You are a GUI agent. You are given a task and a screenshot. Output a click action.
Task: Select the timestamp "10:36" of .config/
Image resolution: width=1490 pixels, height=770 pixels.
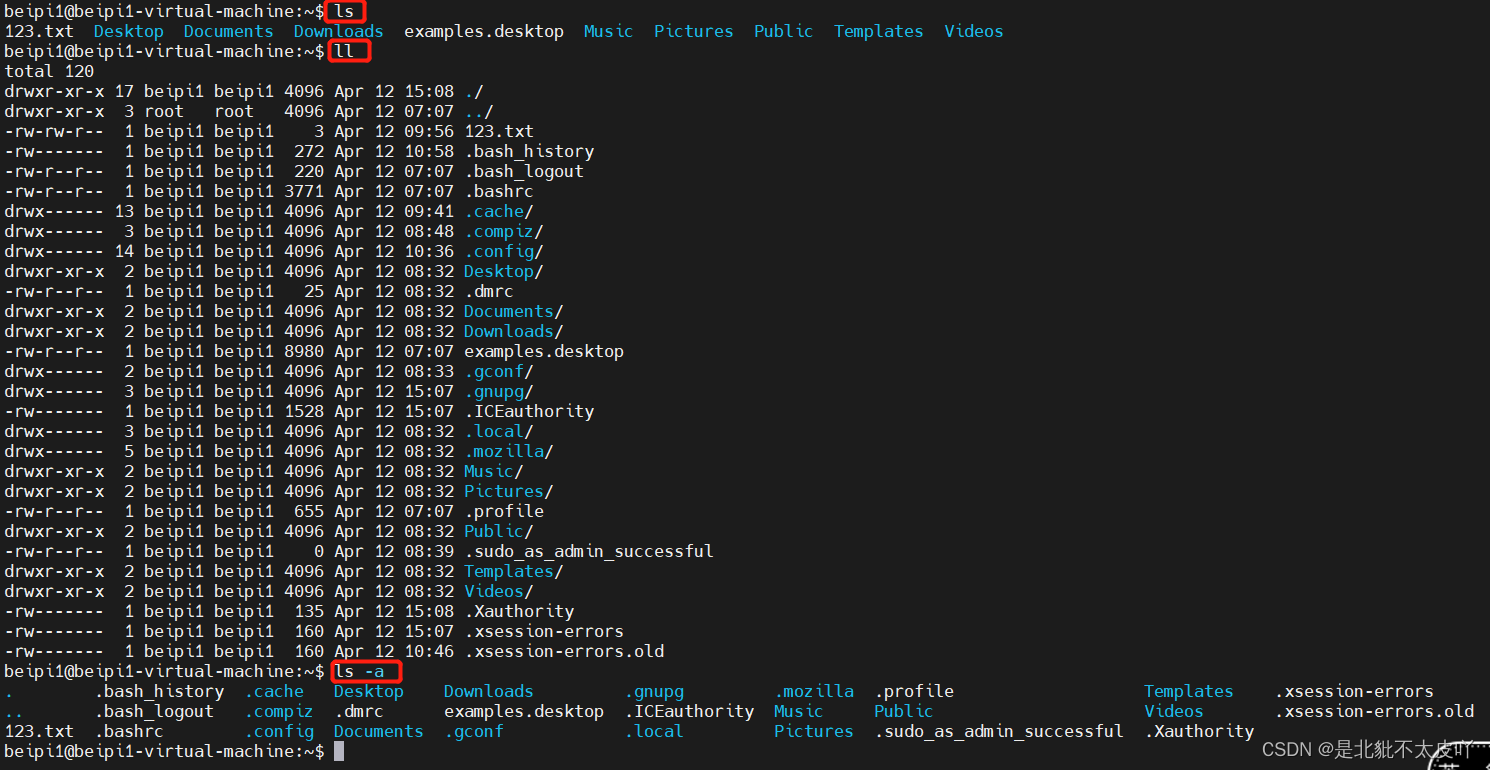429,251
